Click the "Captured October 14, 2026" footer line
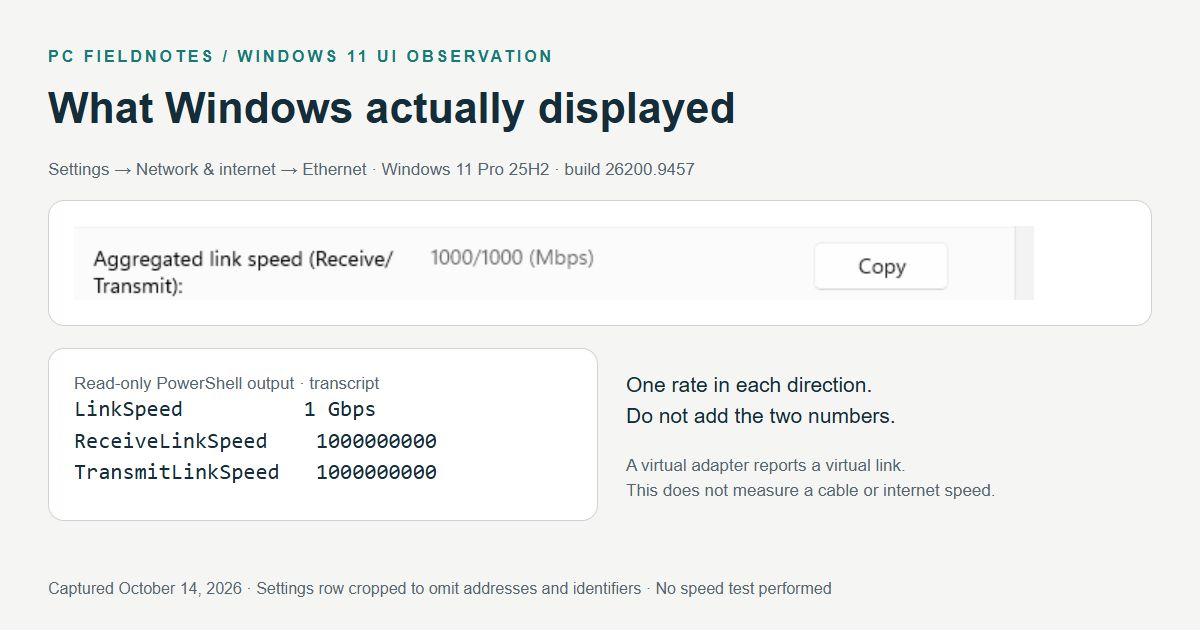Screen dimensions: 1200x630 tap(440, 589)
